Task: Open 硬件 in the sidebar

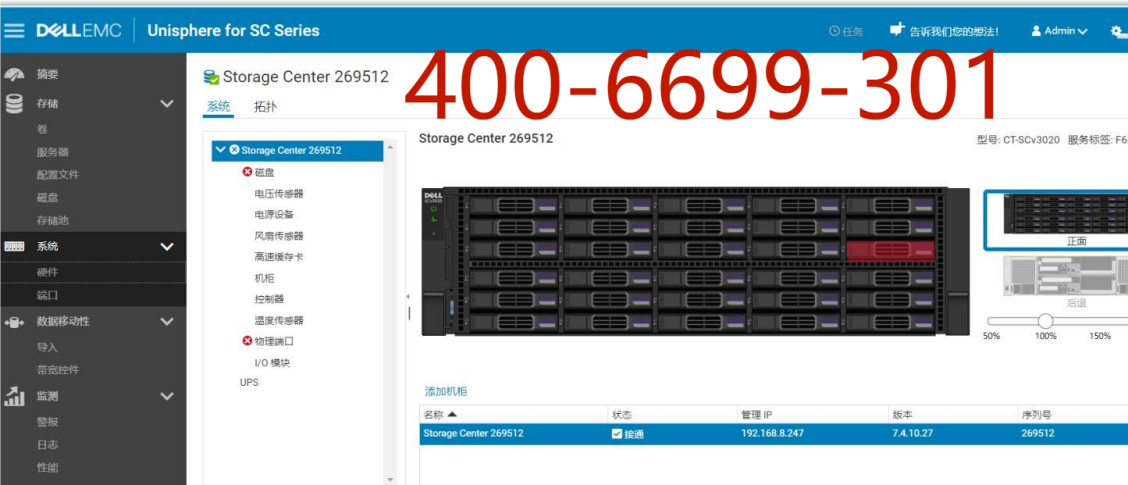Action: (47, 273)
